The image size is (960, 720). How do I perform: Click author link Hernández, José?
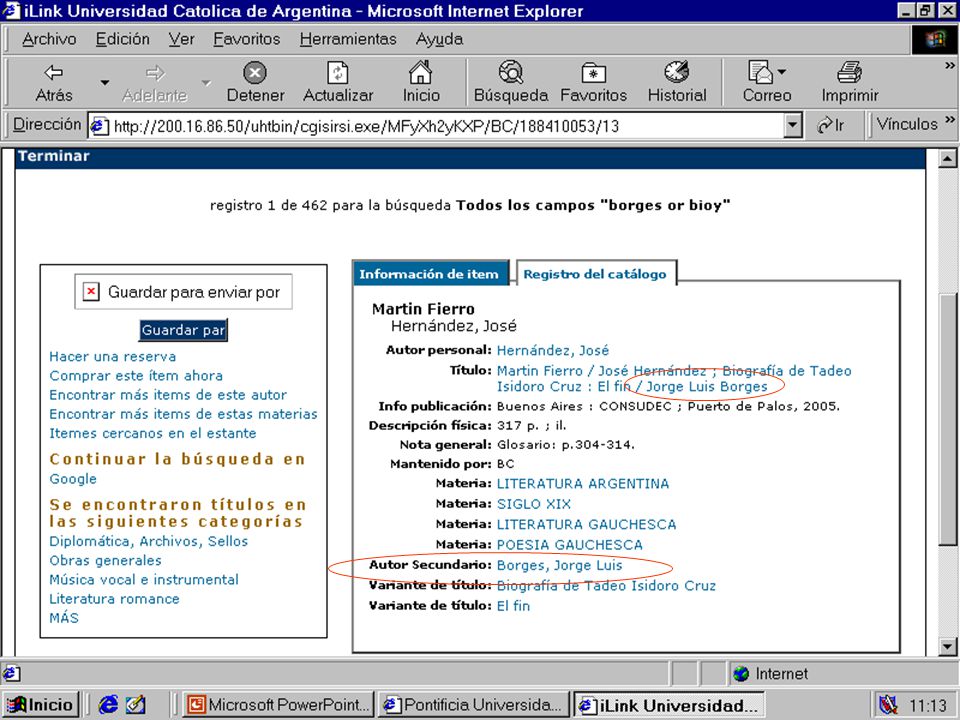(x=553, y=350)
